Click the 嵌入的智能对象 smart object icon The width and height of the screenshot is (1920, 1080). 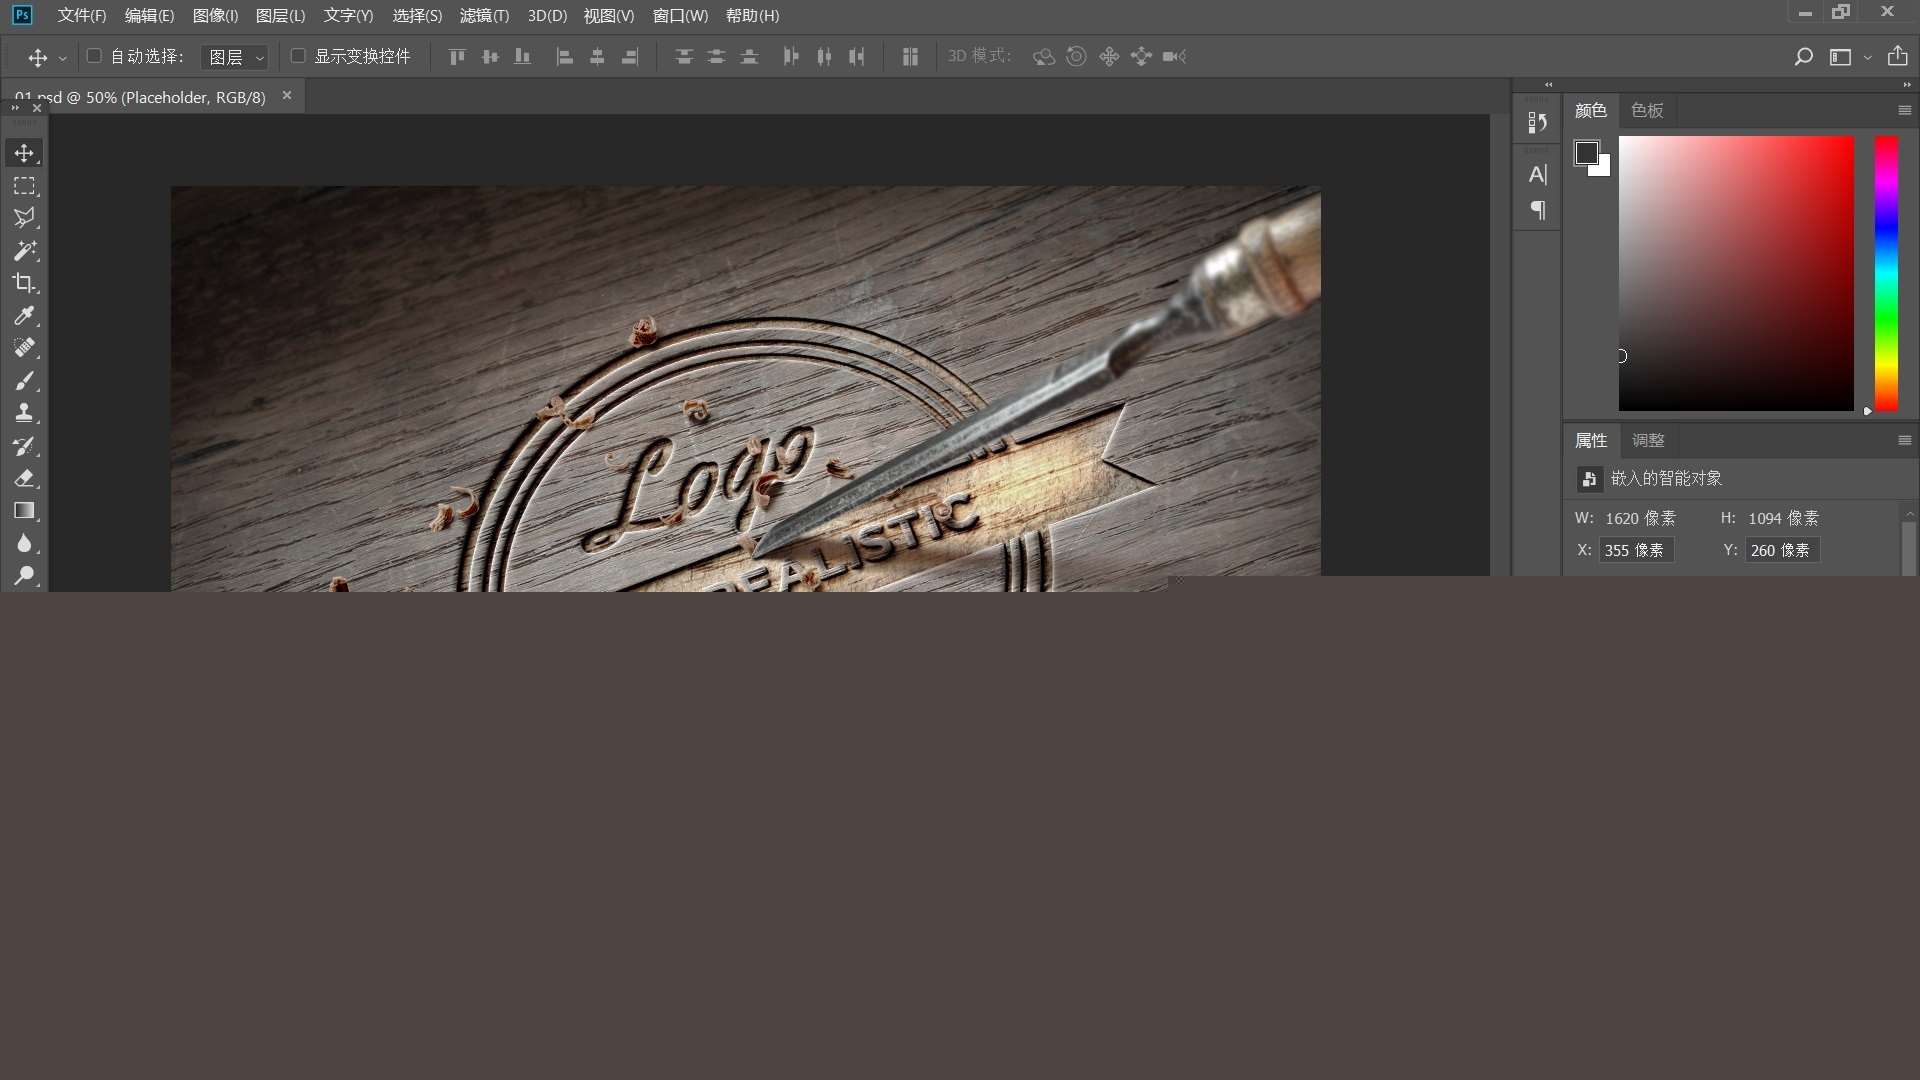point(1589,479)
